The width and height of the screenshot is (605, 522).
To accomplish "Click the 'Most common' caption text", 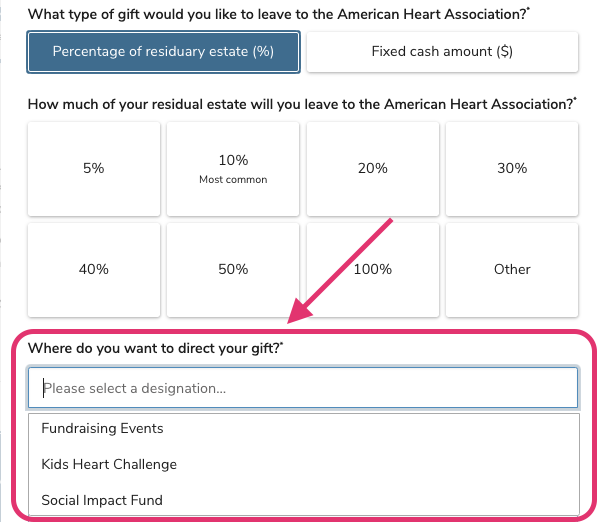I will point(233,180).
